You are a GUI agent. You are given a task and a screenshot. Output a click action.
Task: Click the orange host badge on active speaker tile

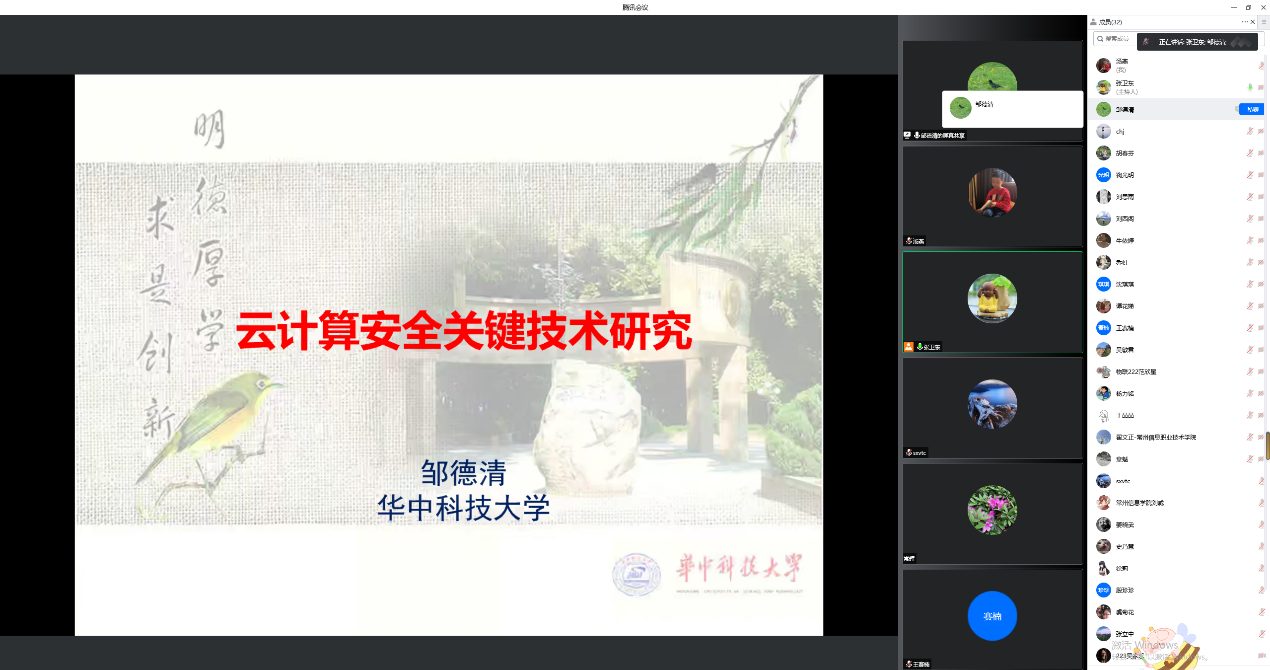pyautogui.click(x=908, y=346)
